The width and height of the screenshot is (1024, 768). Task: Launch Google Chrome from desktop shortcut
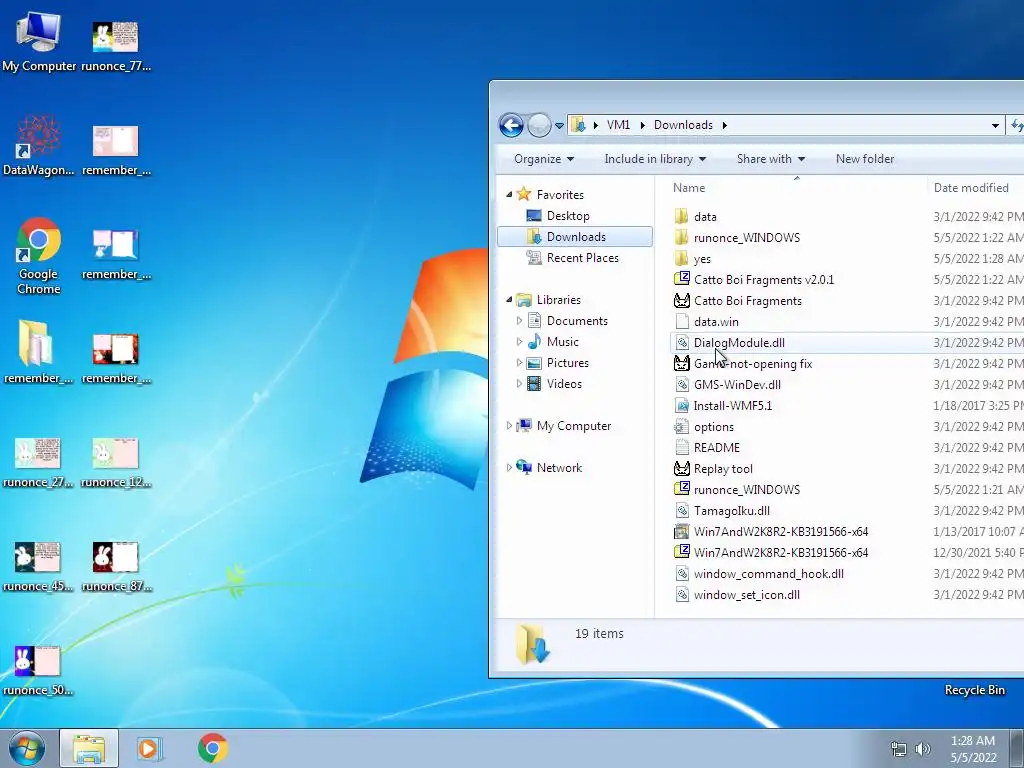pyautogui.click(x=38, y=256)
